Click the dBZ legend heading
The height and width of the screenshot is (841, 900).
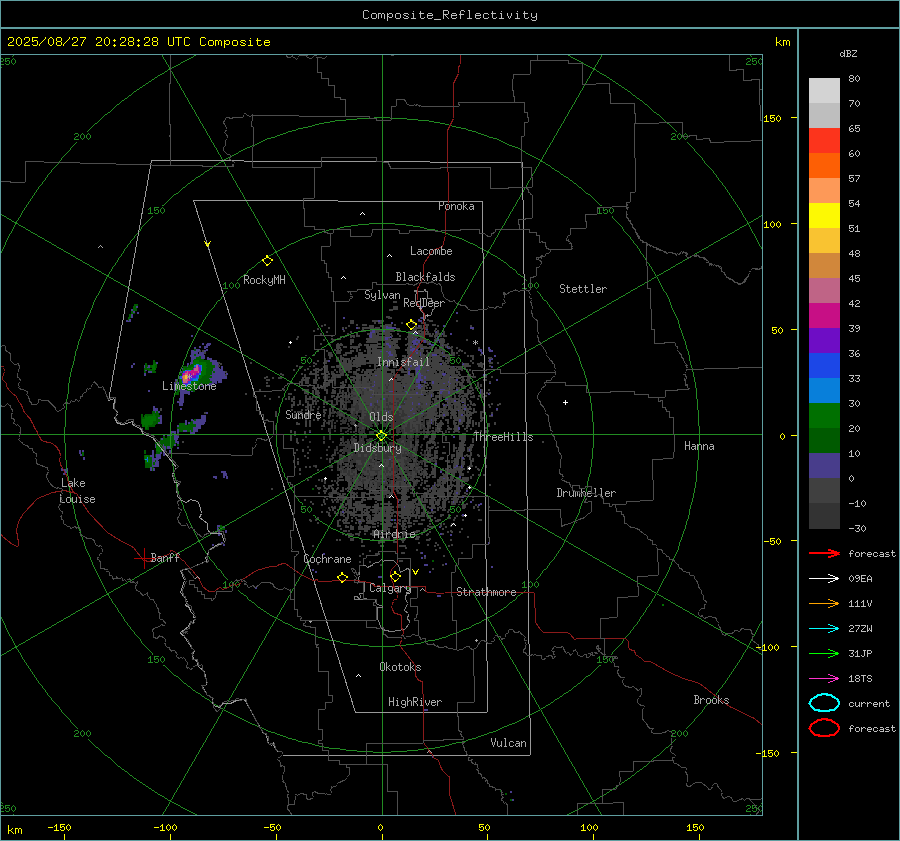(x=848, y=53)
